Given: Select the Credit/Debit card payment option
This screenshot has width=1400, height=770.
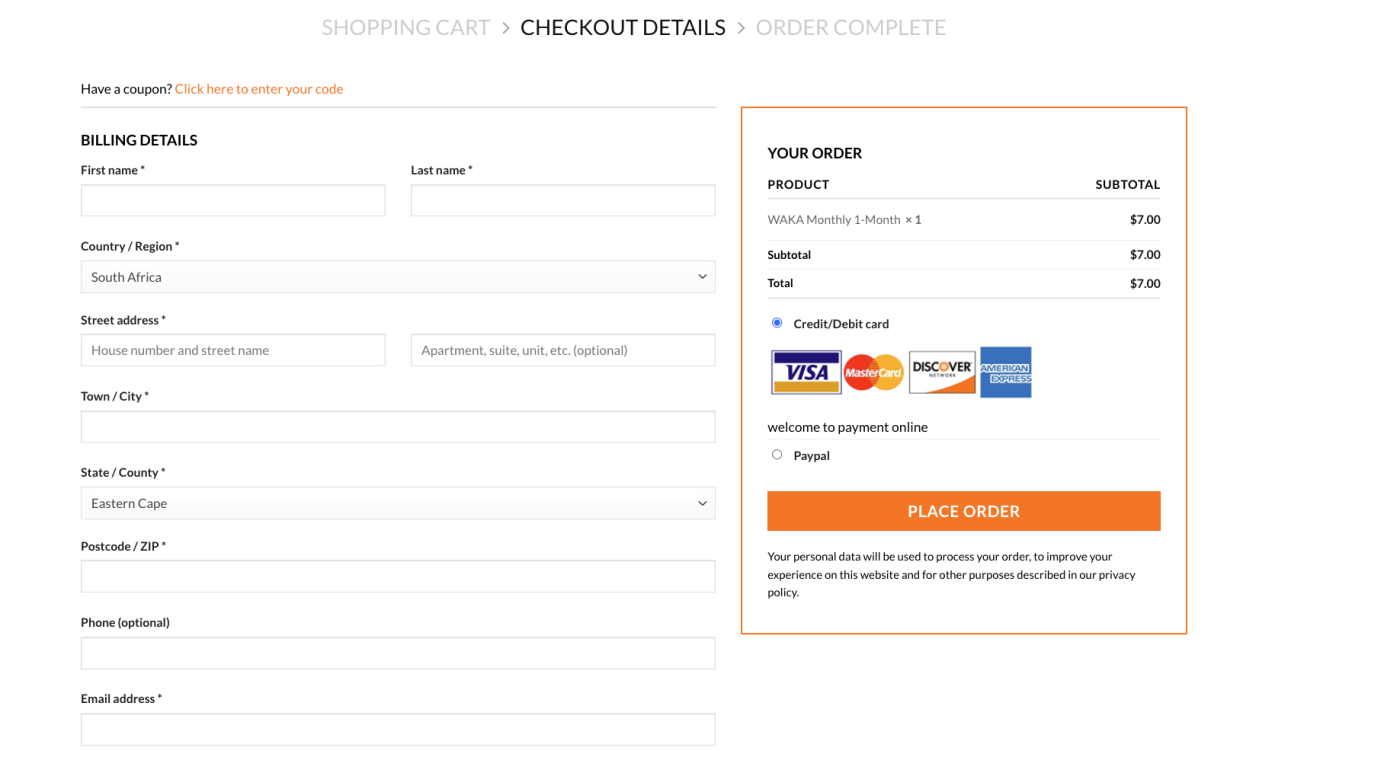Looking at the screenshot, I should (x=777, y=323).
